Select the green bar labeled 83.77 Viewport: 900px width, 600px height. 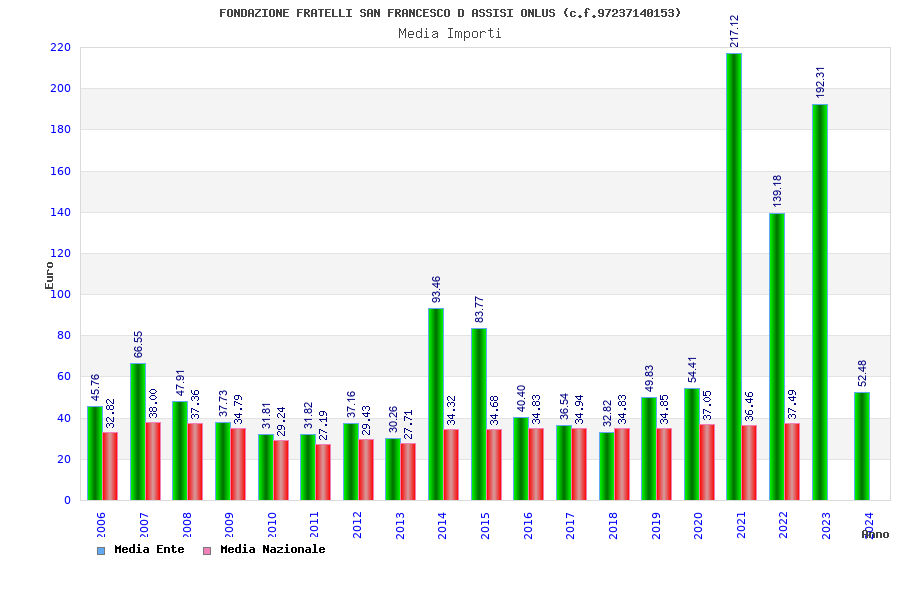(x=479, y=414)
